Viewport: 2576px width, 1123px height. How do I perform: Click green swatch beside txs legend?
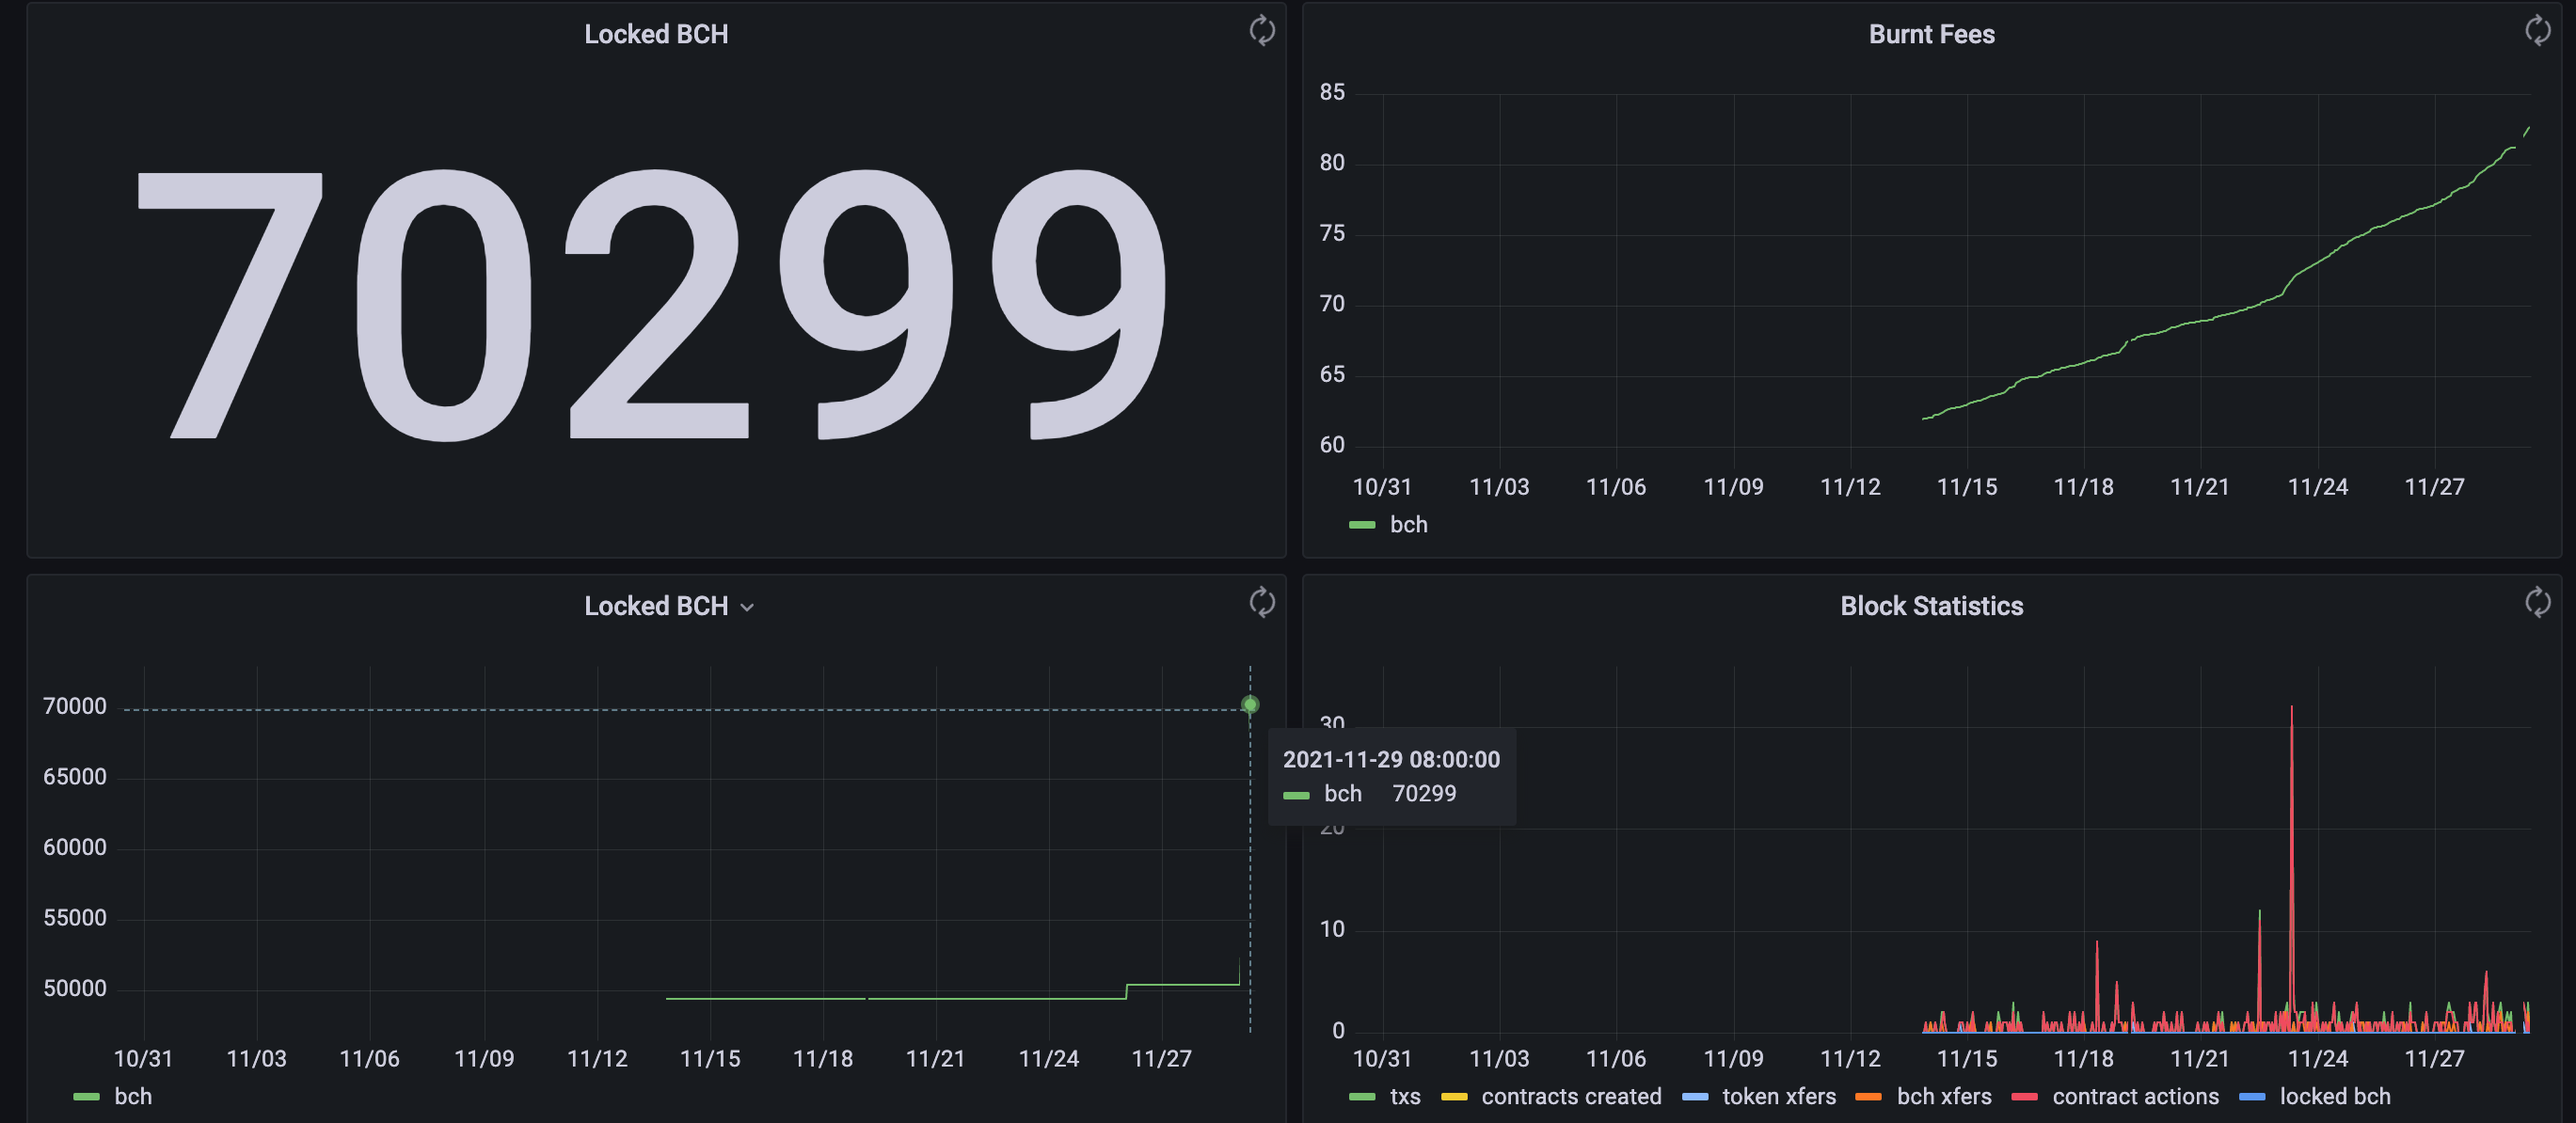point(1362,1097)
